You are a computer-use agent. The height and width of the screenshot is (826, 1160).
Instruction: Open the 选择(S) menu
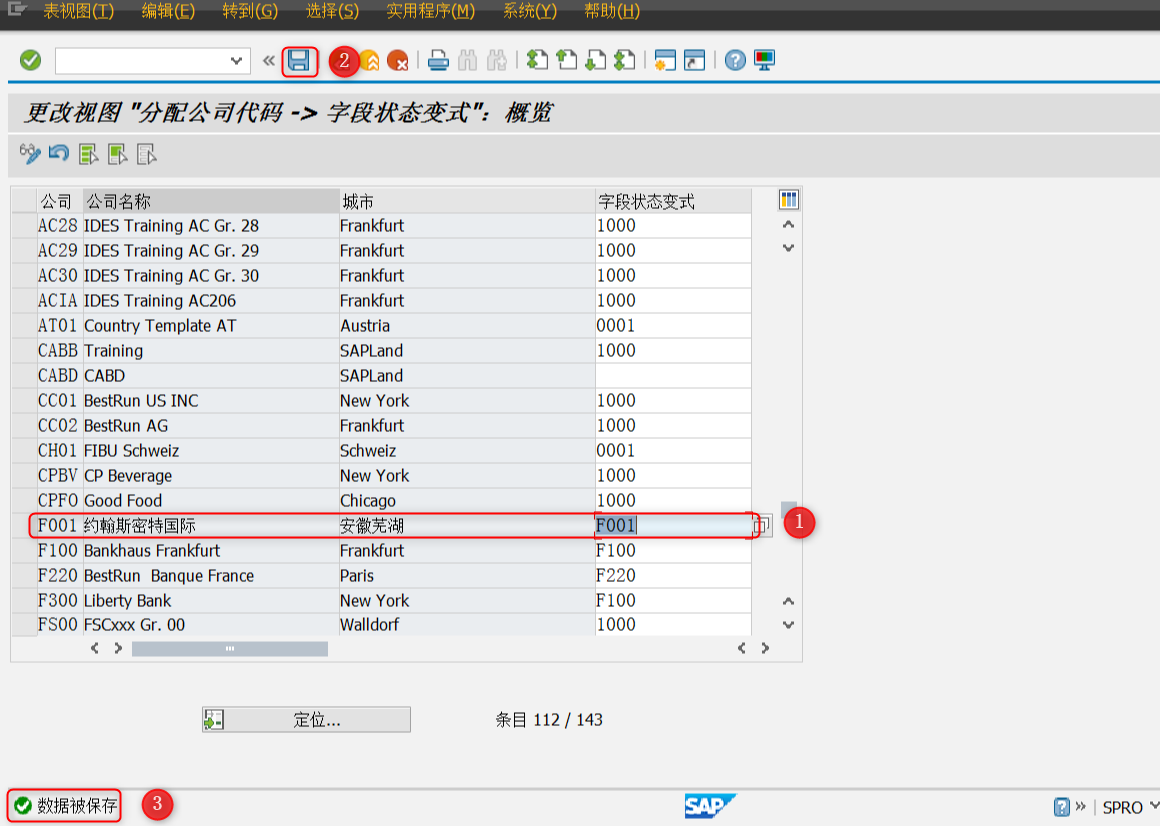pos(332,11)
